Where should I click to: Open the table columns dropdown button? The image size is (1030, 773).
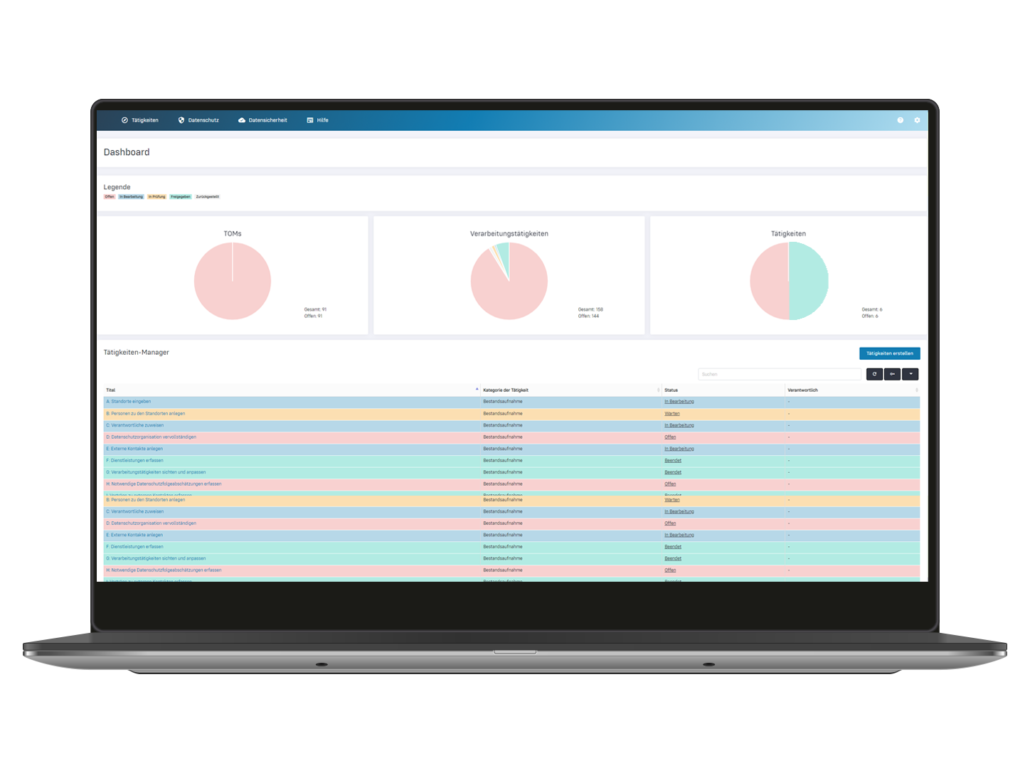(910, 374)
